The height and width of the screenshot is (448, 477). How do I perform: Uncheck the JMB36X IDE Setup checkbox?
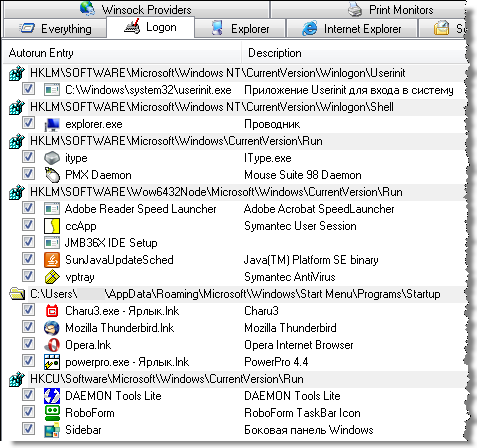(28, 242)
